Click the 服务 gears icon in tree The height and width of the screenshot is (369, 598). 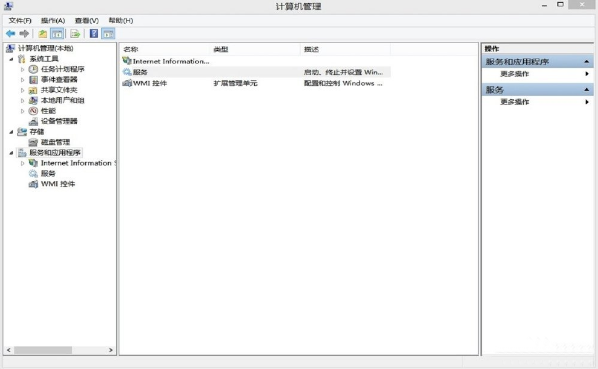pyautogui.click(x=34, y=173)
